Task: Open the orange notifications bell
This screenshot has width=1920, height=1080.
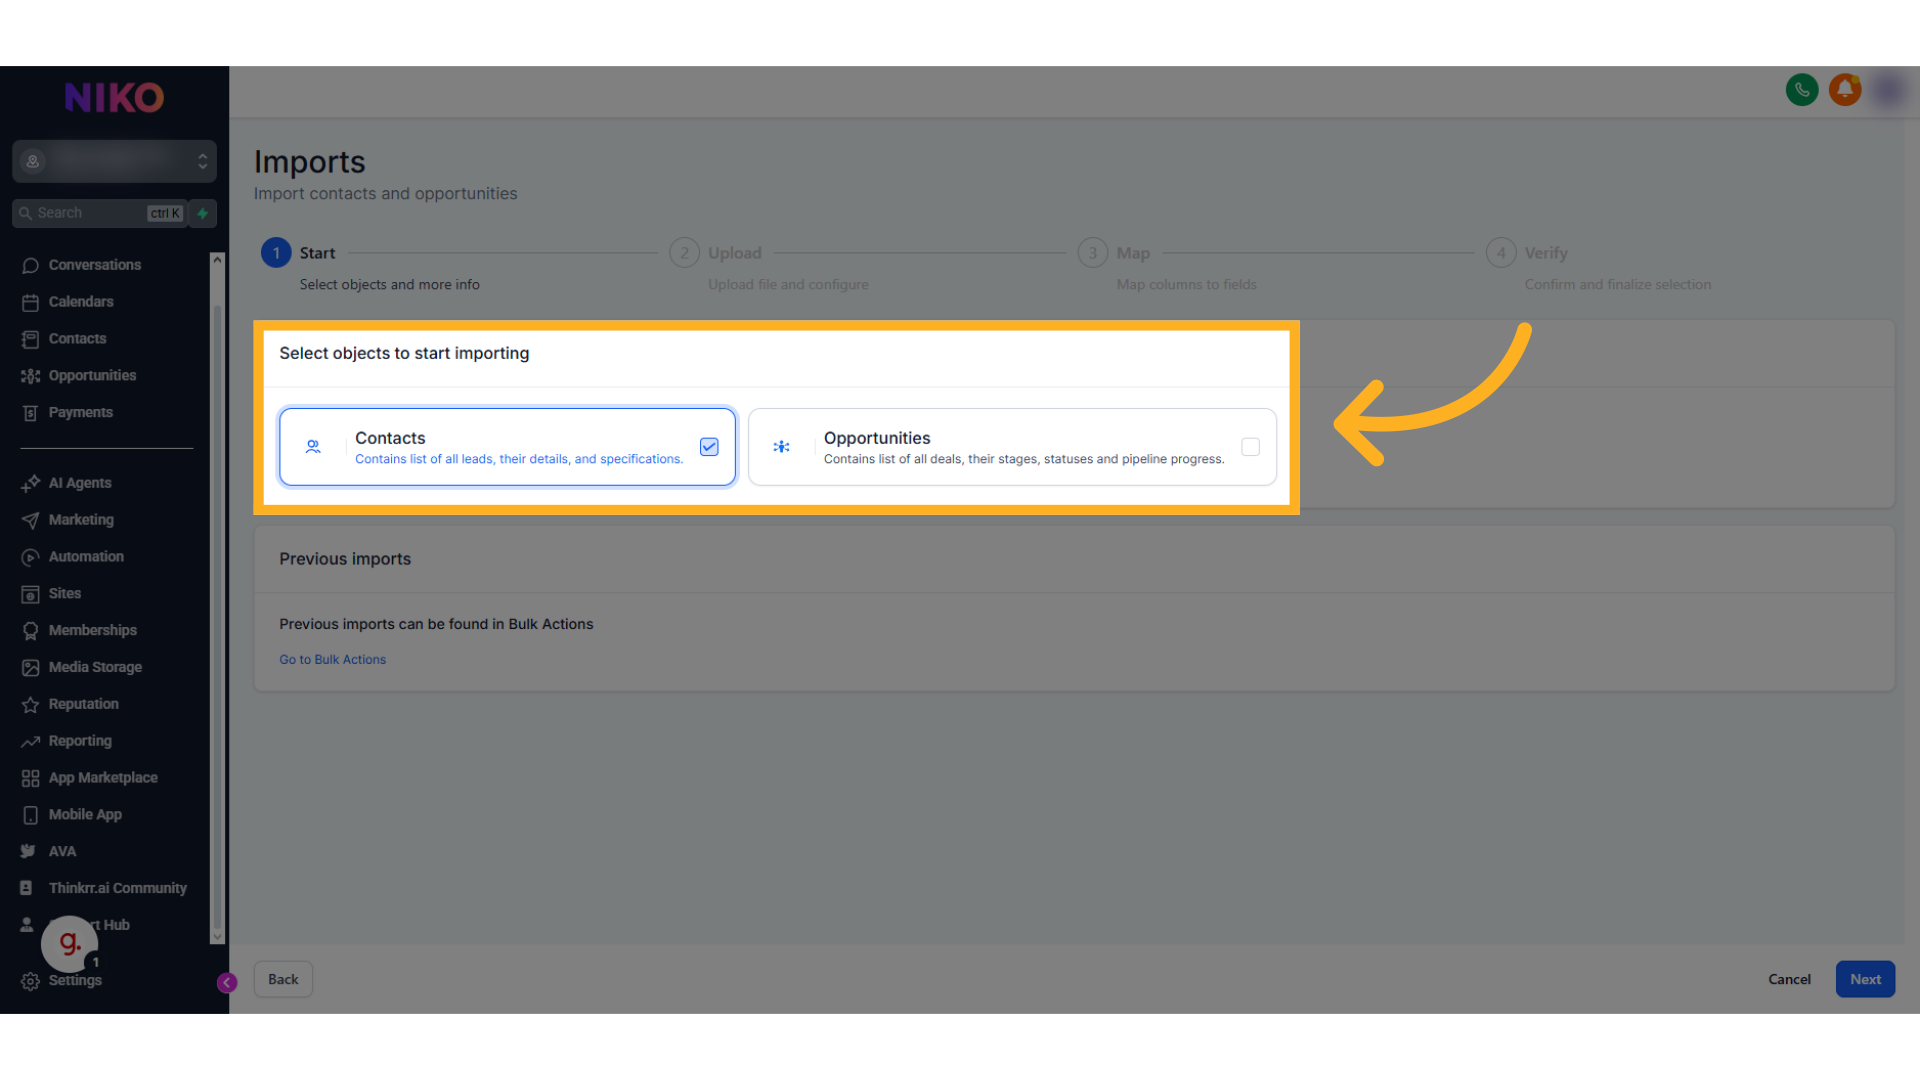Action: point(1845,90)
